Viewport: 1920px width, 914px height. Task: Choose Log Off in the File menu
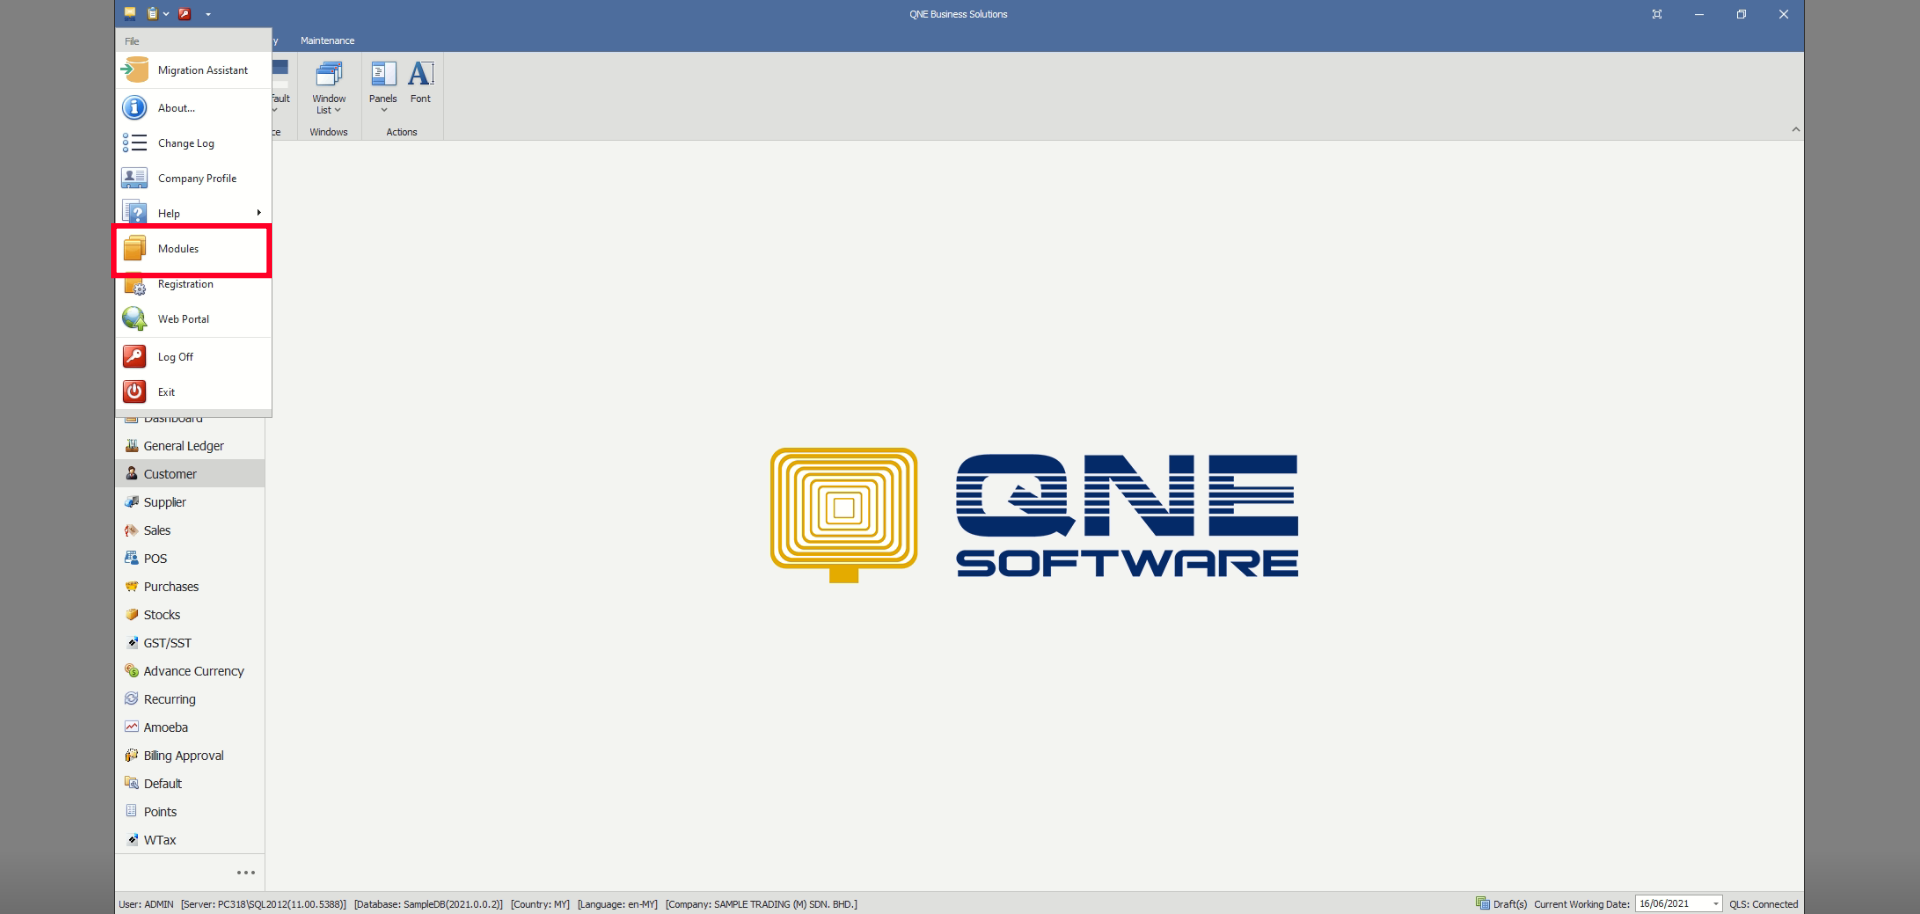(193, 357)
